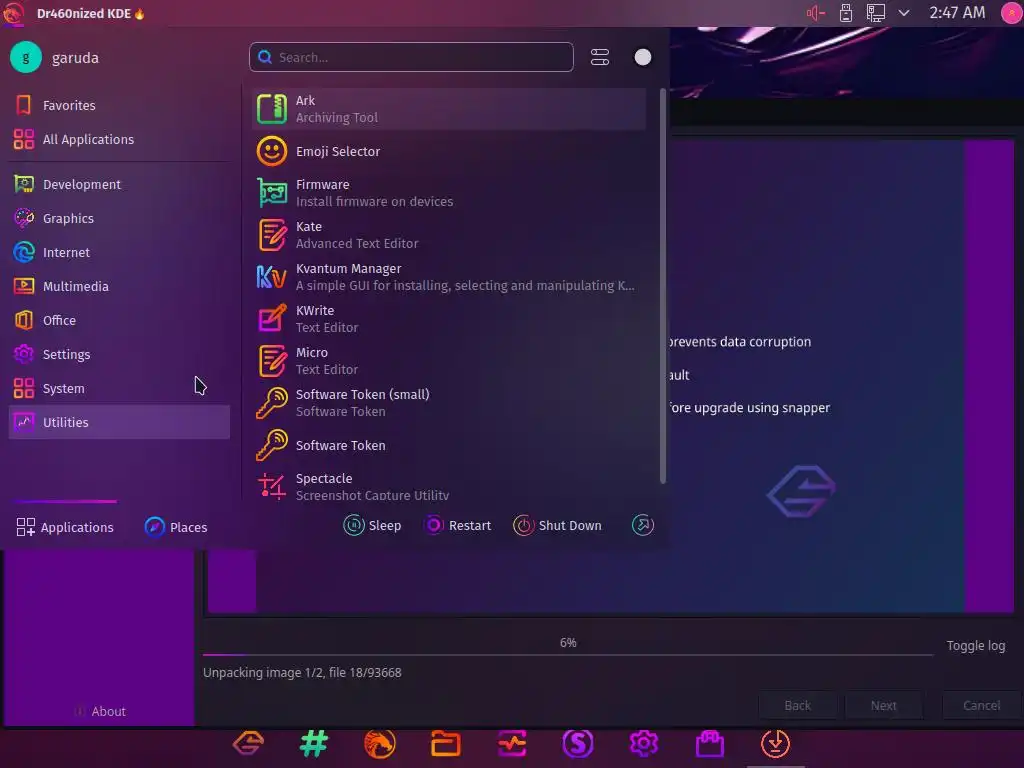Click installer Cancel button
The width and height of the screenshot is (1024, 768).
(x=981, y=705)
